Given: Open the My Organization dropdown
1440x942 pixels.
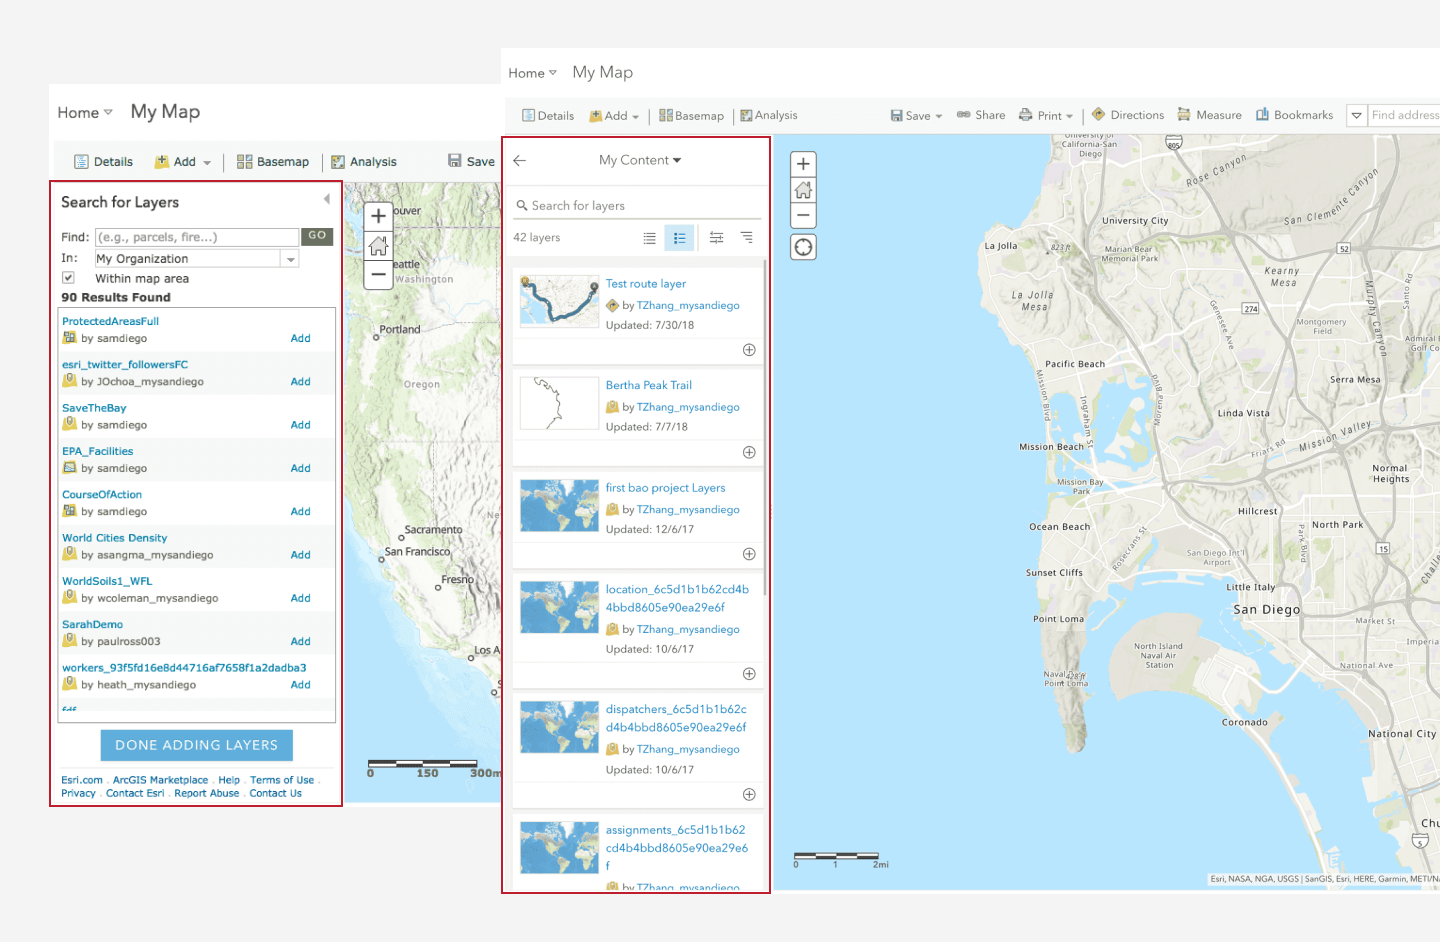Looking at the screenshot, I should (x=290, y=259).
